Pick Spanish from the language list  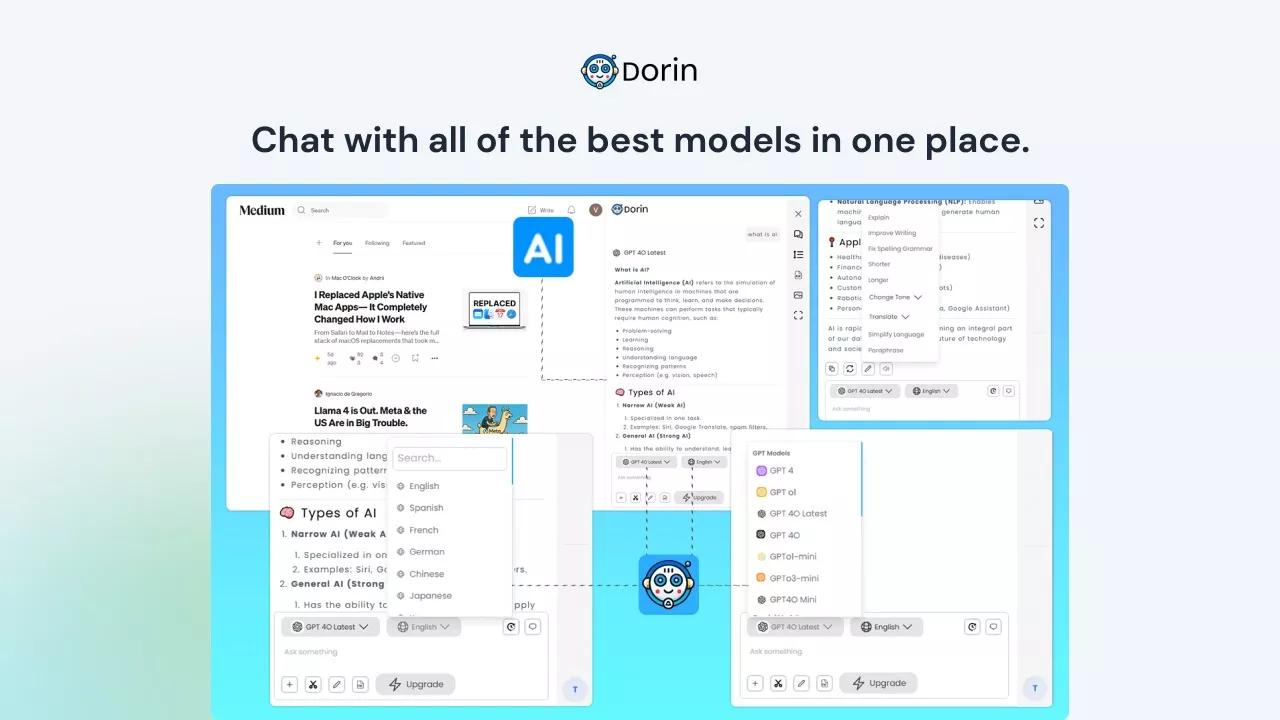(x=425, y=508)
